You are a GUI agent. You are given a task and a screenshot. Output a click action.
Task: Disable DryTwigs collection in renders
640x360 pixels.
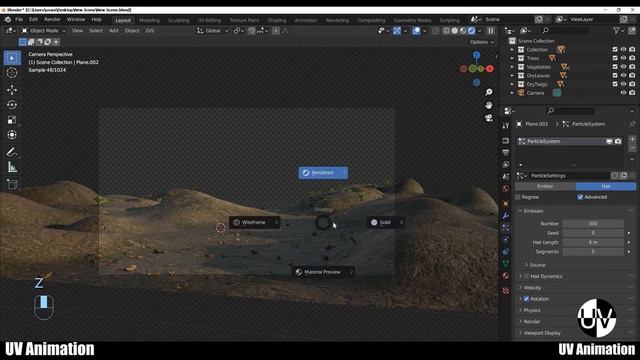(x=632, y=84)
